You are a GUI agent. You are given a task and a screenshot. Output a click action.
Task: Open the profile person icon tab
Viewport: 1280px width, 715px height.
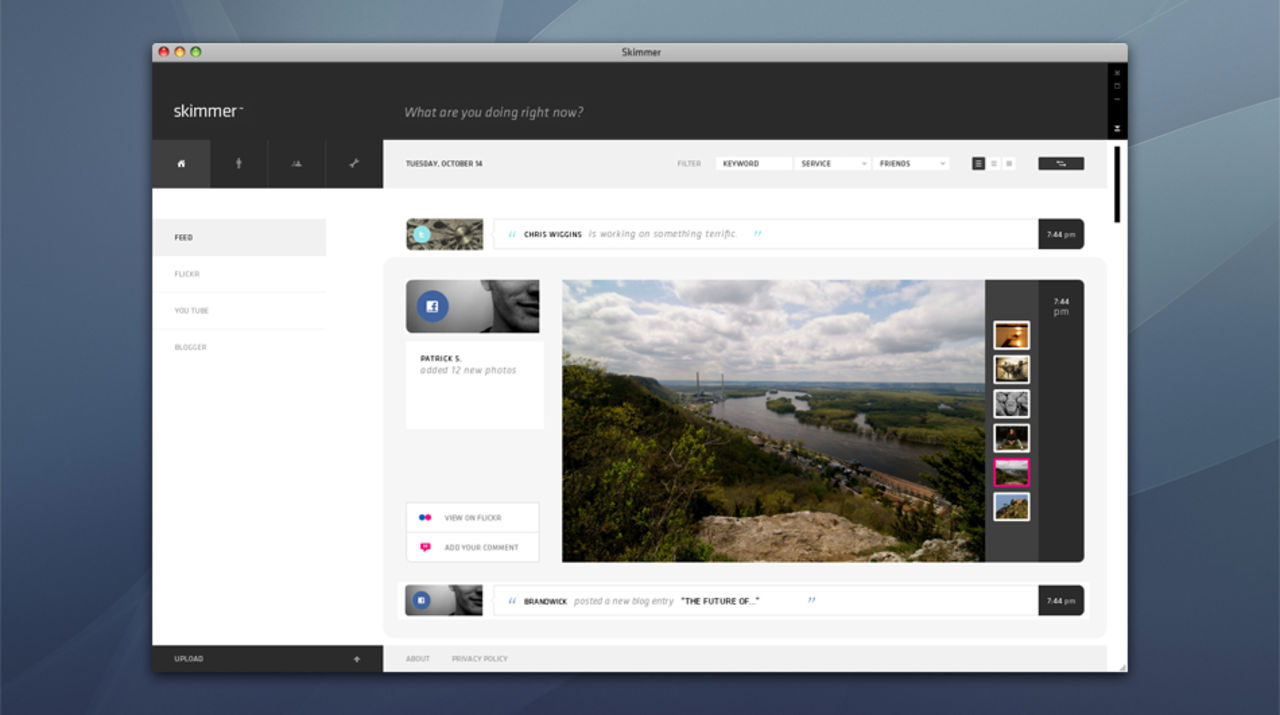(239, 164)
